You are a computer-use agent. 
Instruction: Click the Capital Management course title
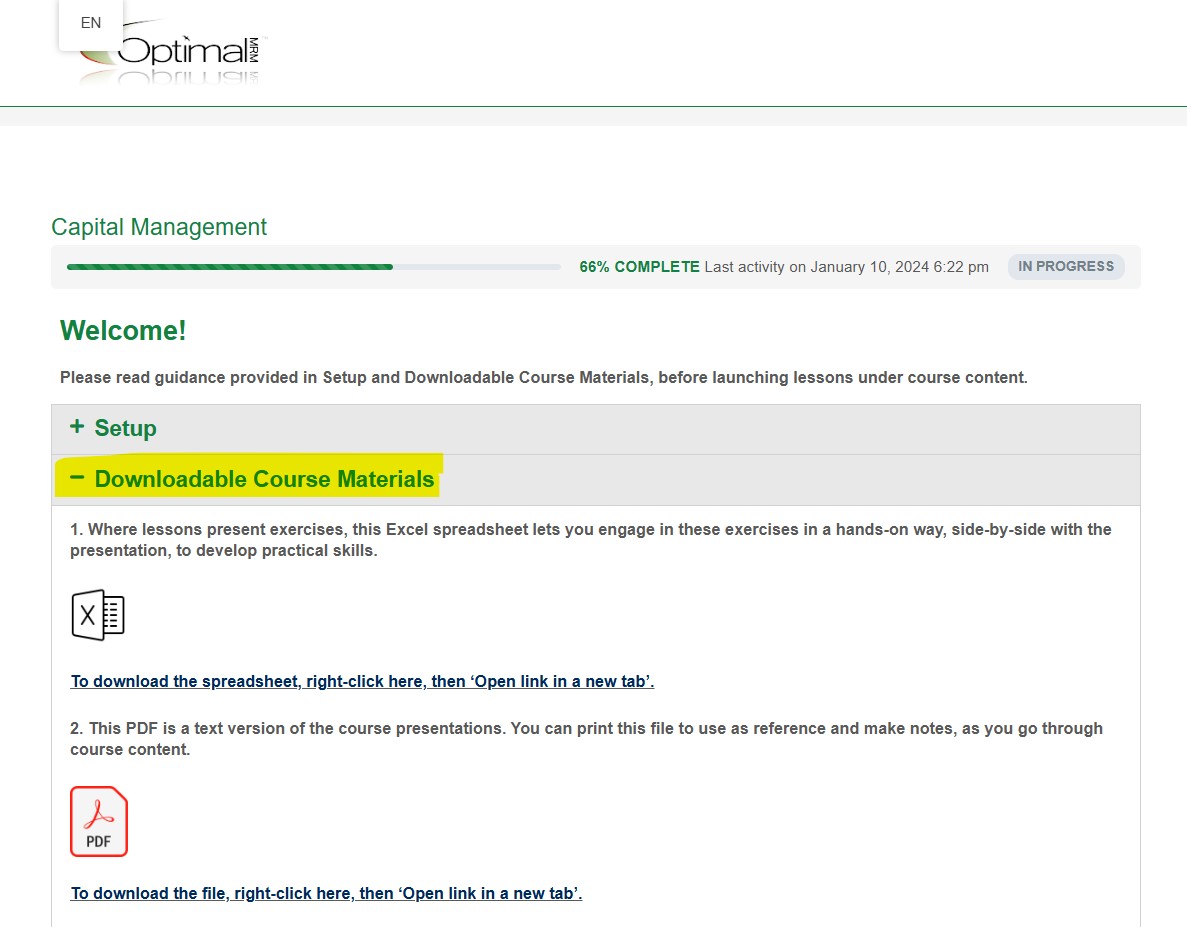click(x=159, y=227)
